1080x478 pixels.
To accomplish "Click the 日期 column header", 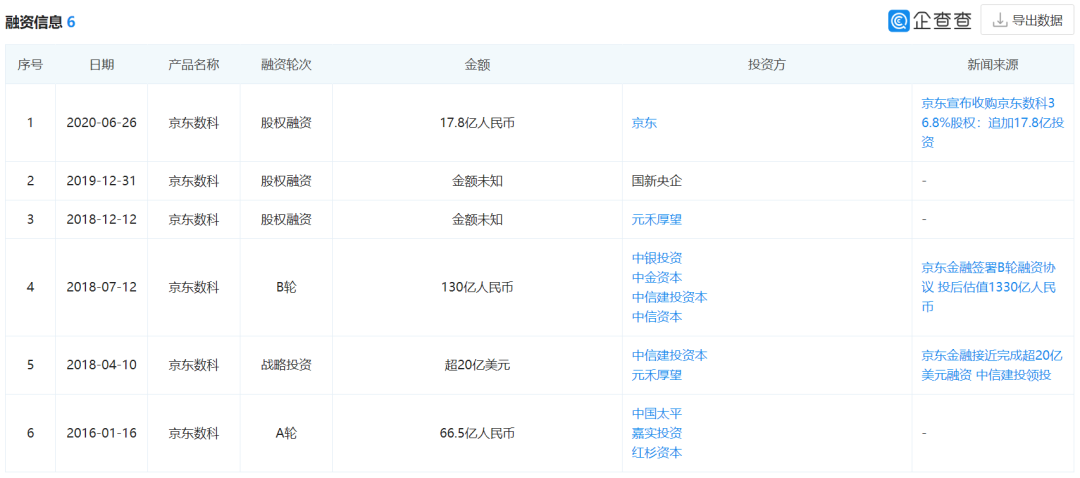I will click(101, 65).
